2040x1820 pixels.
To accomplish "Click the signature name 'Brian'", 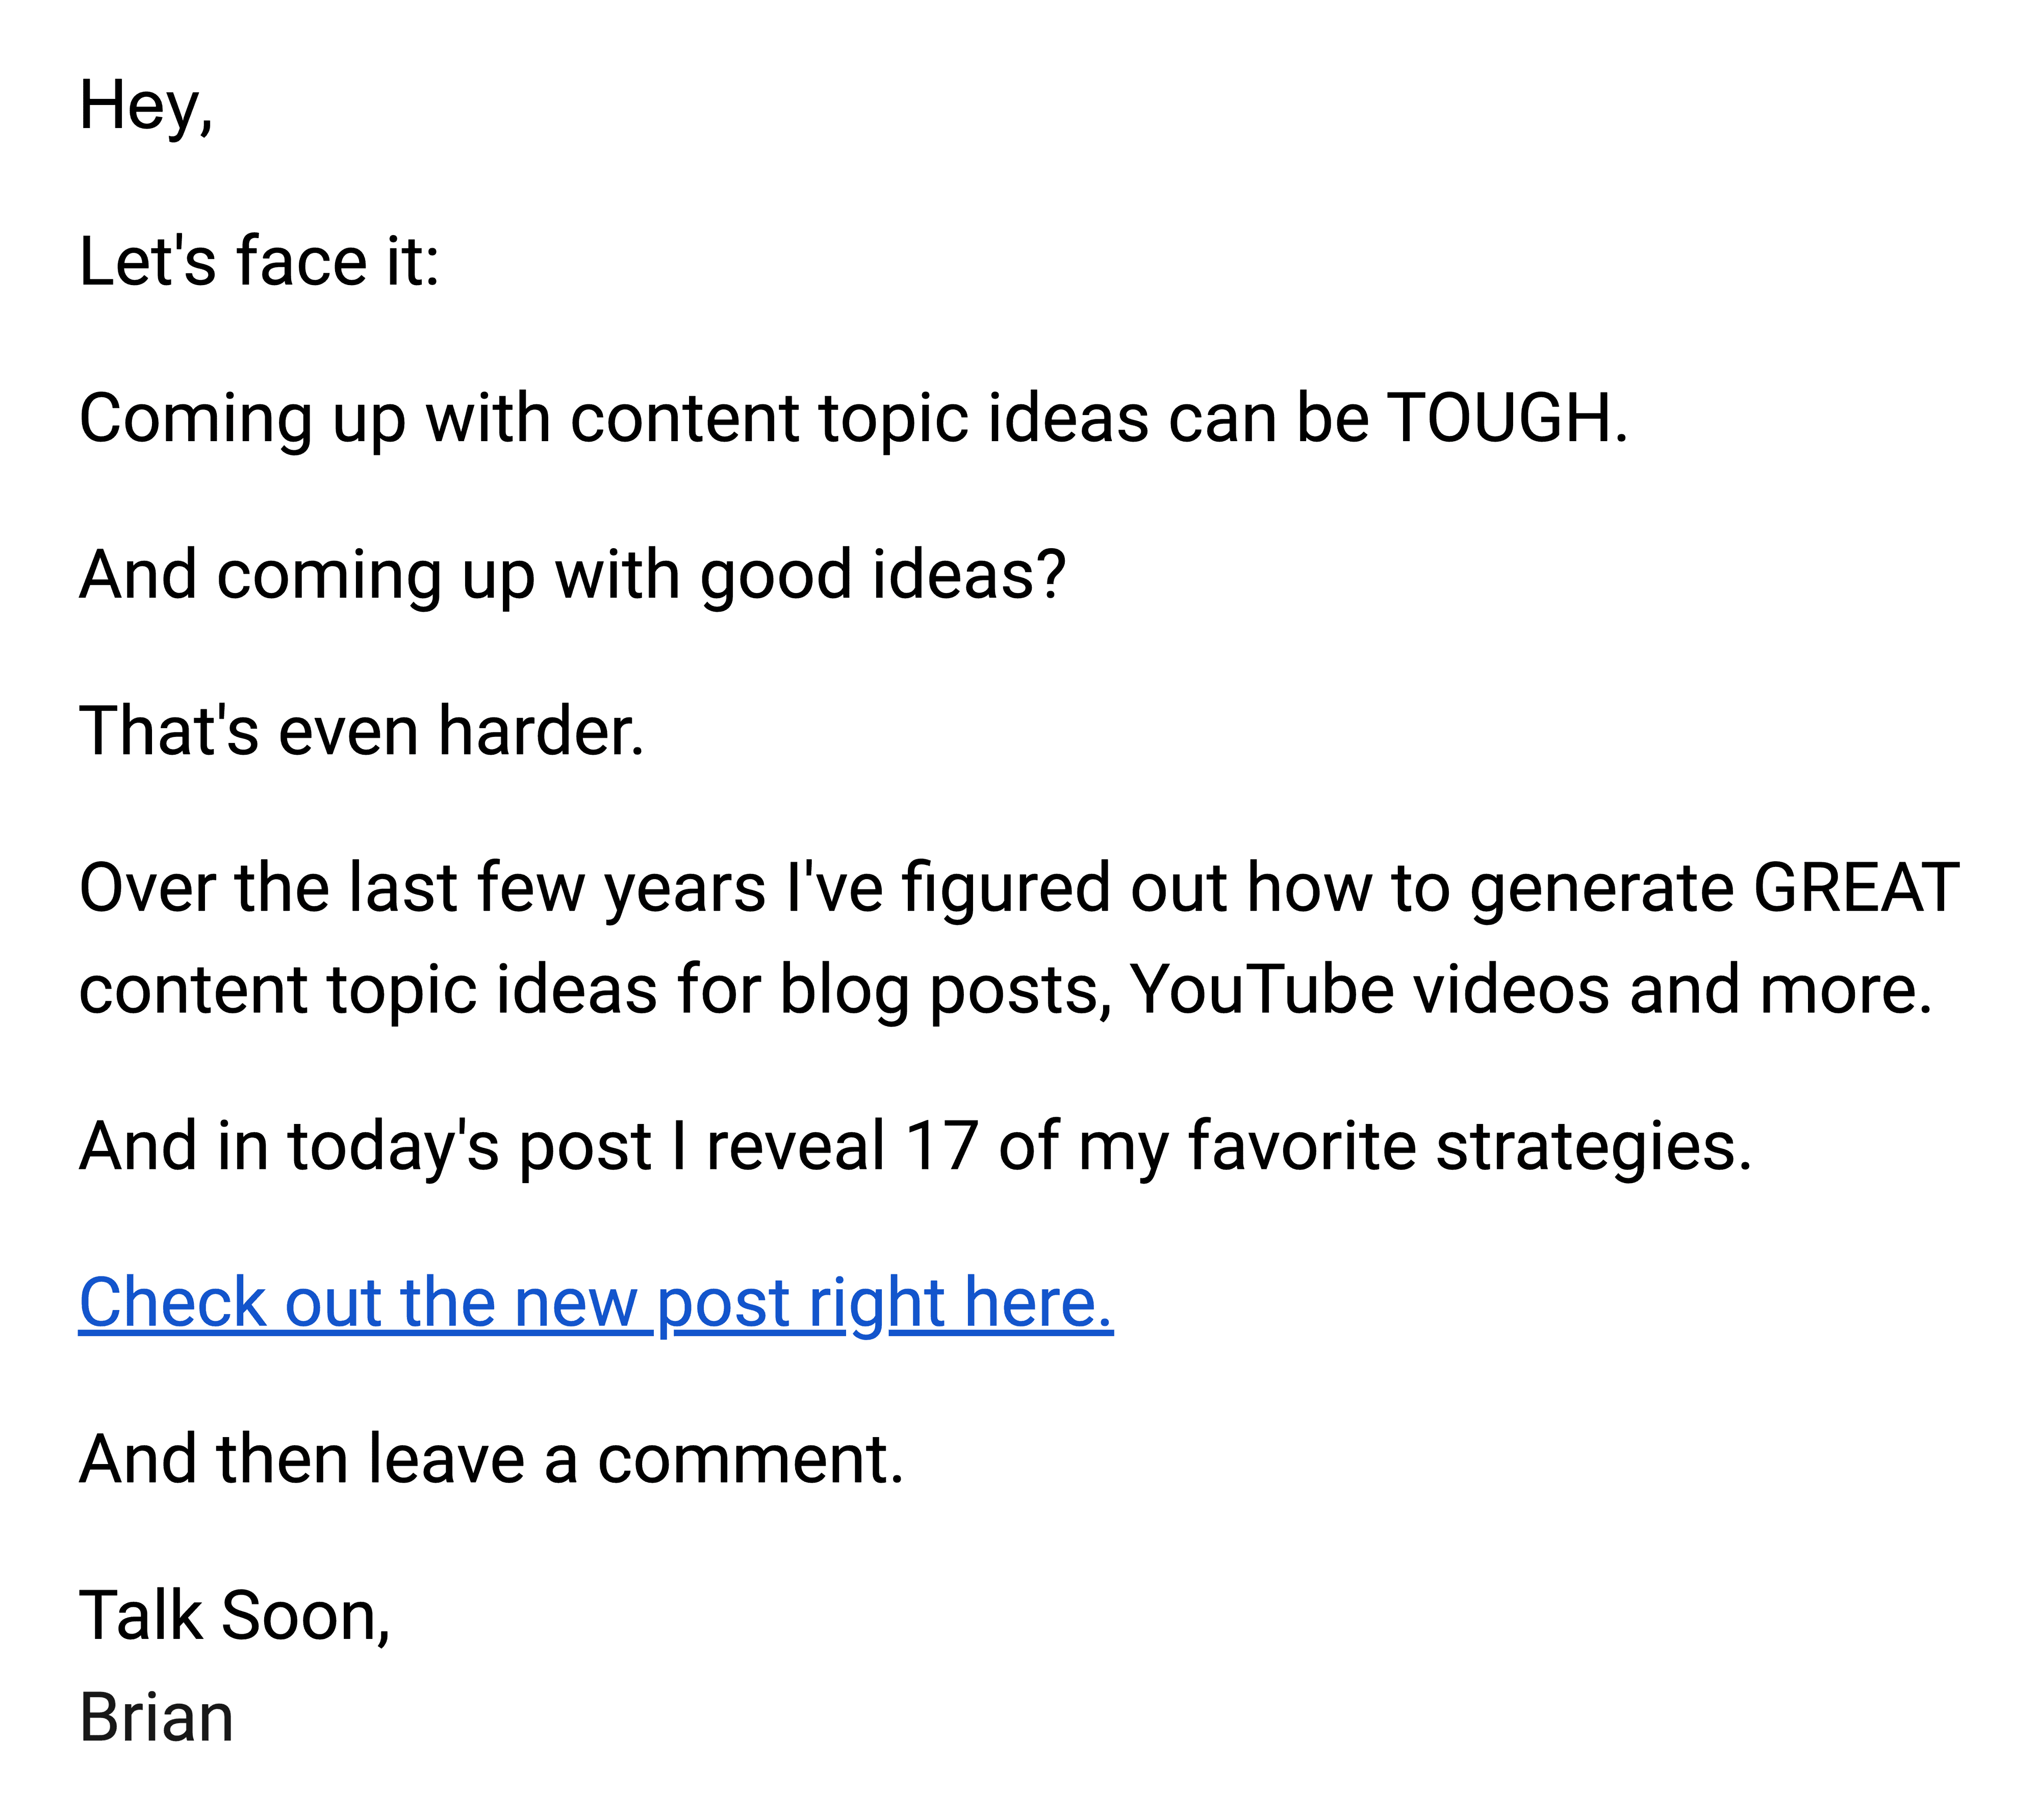I will click(156, 1718).
